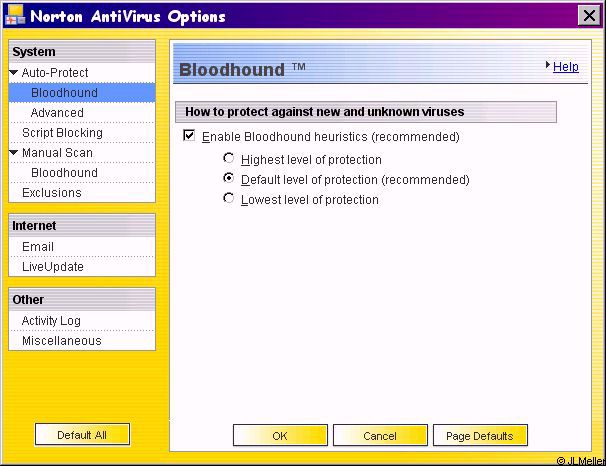
Task: Click the Page Defaults button
Action: [480, 436]
